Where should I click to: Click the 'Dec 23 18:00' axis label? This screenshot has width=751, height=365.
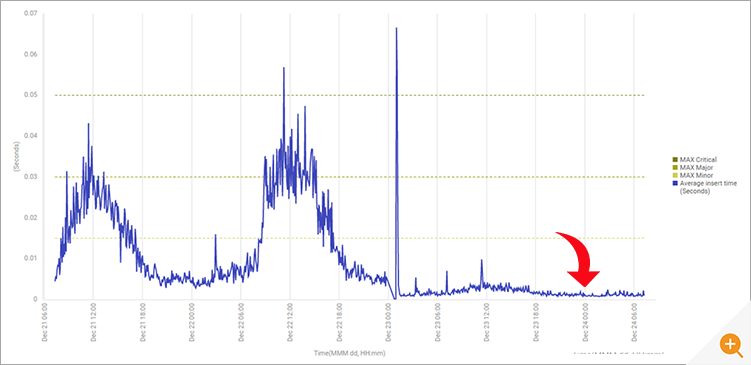point(536,321)
